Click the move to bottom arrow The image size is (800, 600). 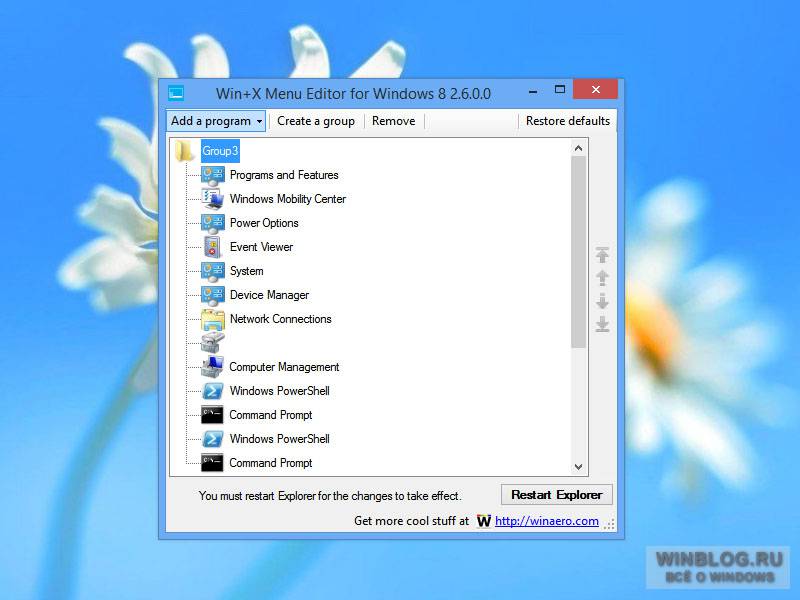pos(603,324)
